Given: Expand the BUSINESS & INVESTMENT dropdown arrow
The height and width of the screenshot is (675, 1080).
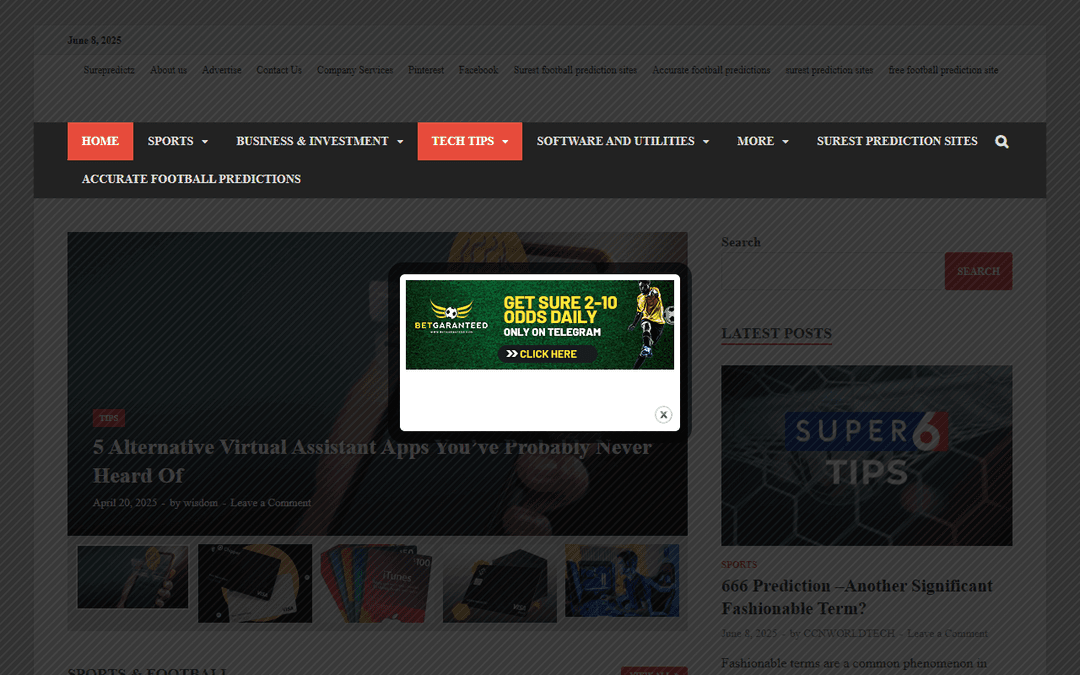Looking at the screenshot, I should click(400, 142).
